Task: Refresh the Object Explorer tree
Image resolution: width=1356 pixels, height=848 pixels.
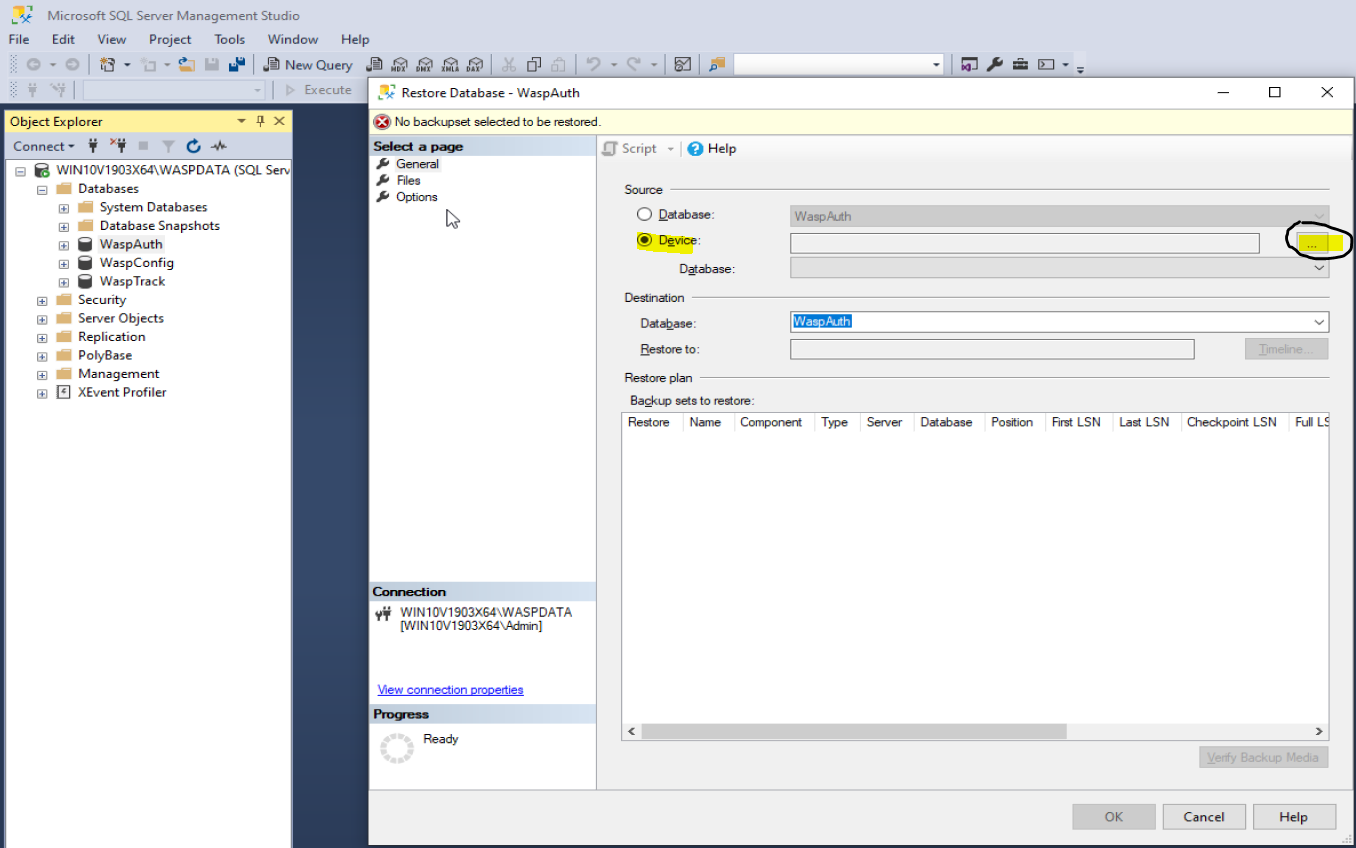Action: pyautogui.click(x=193, y=146)
